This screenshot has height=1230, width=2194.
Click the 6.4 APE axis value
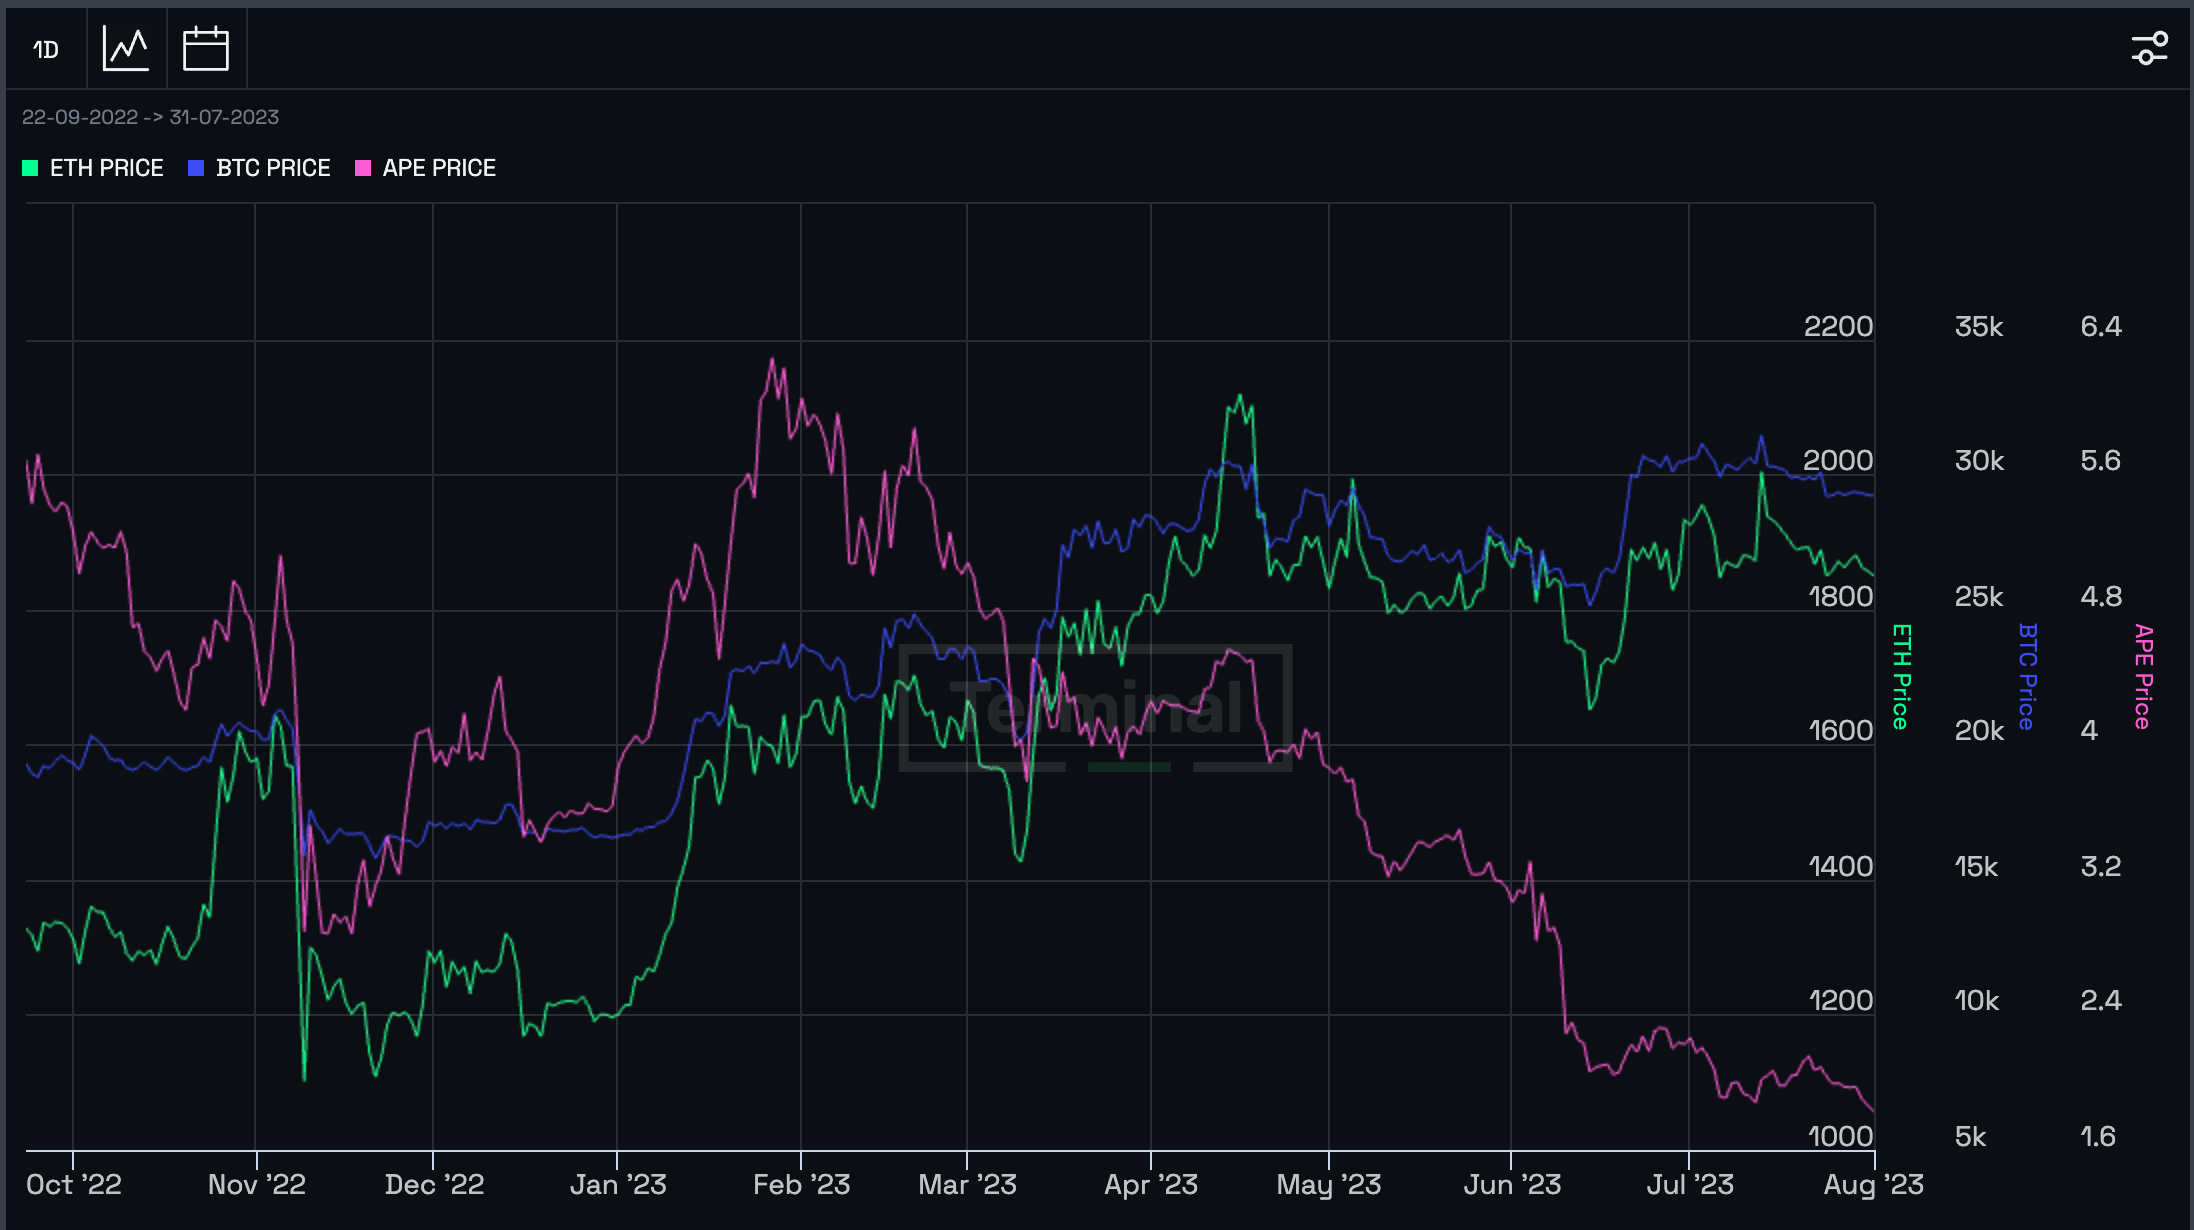click(2101, 326)
